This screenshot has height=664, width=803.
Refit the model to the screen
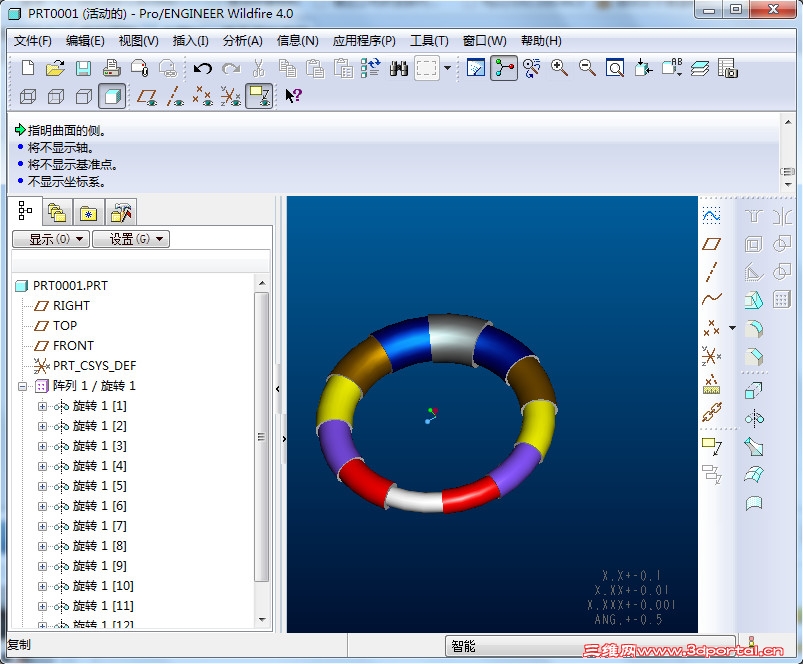pos(615,68)
